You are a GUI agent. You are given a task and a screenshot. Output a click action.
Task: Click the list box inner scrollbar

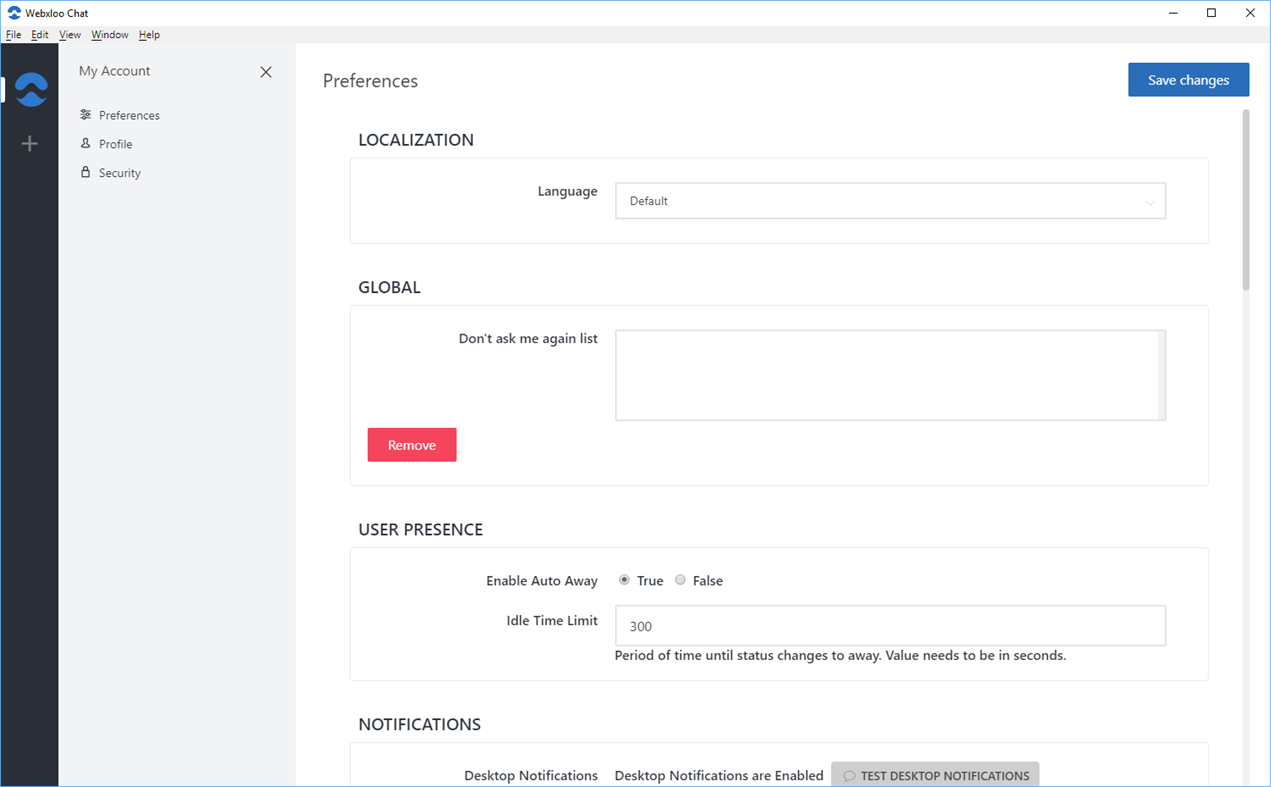tap(1161, 375)
